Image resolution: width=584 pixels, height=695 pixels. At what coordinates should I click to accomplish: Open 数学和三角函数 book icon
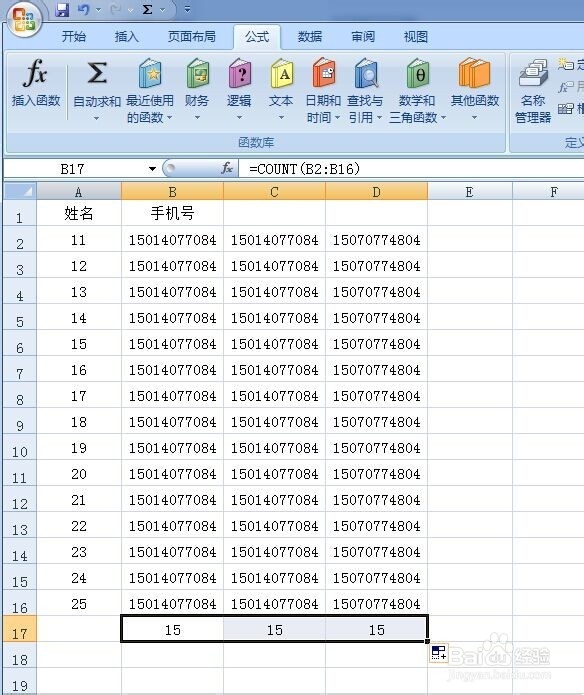tap(418, 74)
